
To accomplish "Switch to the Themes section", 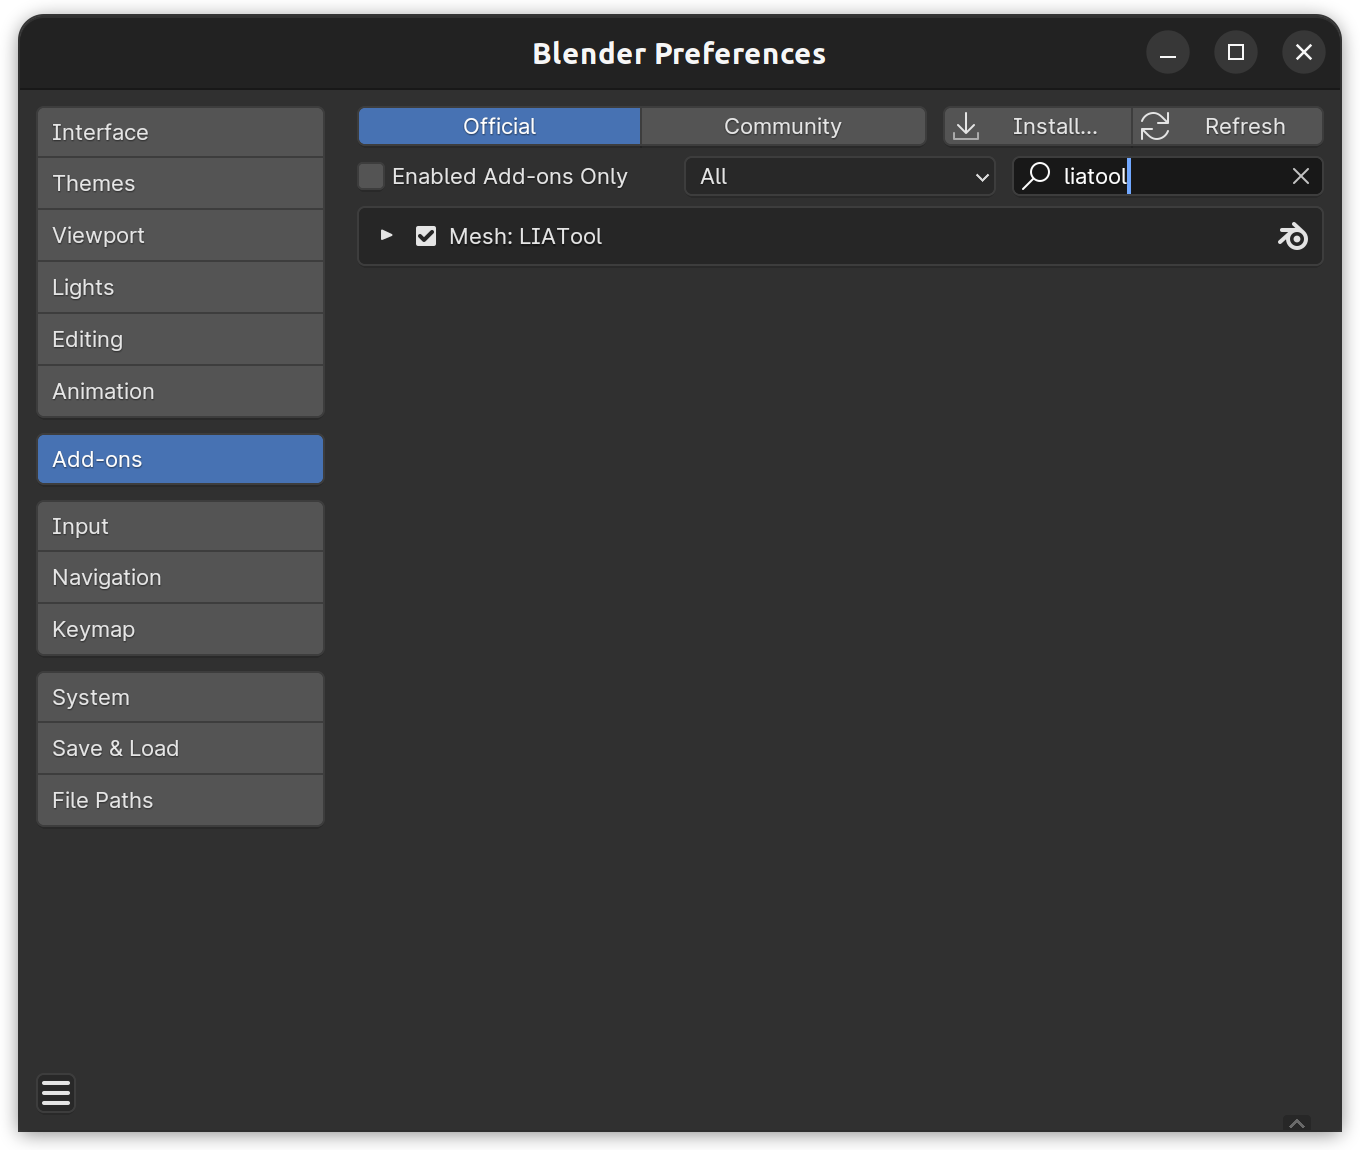I will (180, 184).
